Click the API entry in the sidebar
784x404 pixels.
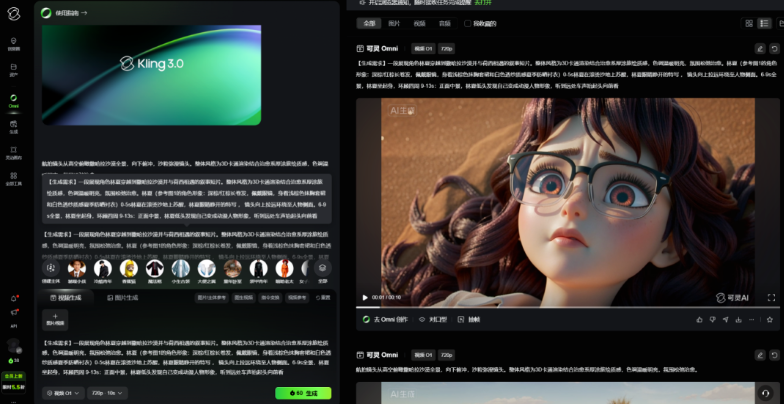(14, 326)
